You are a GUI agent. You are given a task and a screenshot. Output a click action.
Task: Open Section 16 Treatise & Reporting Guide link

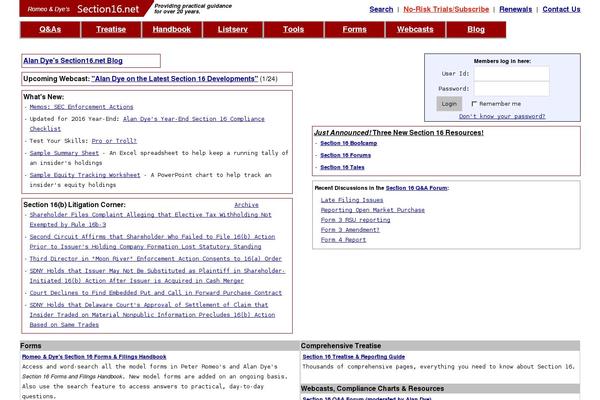click(x=354, y=357)
